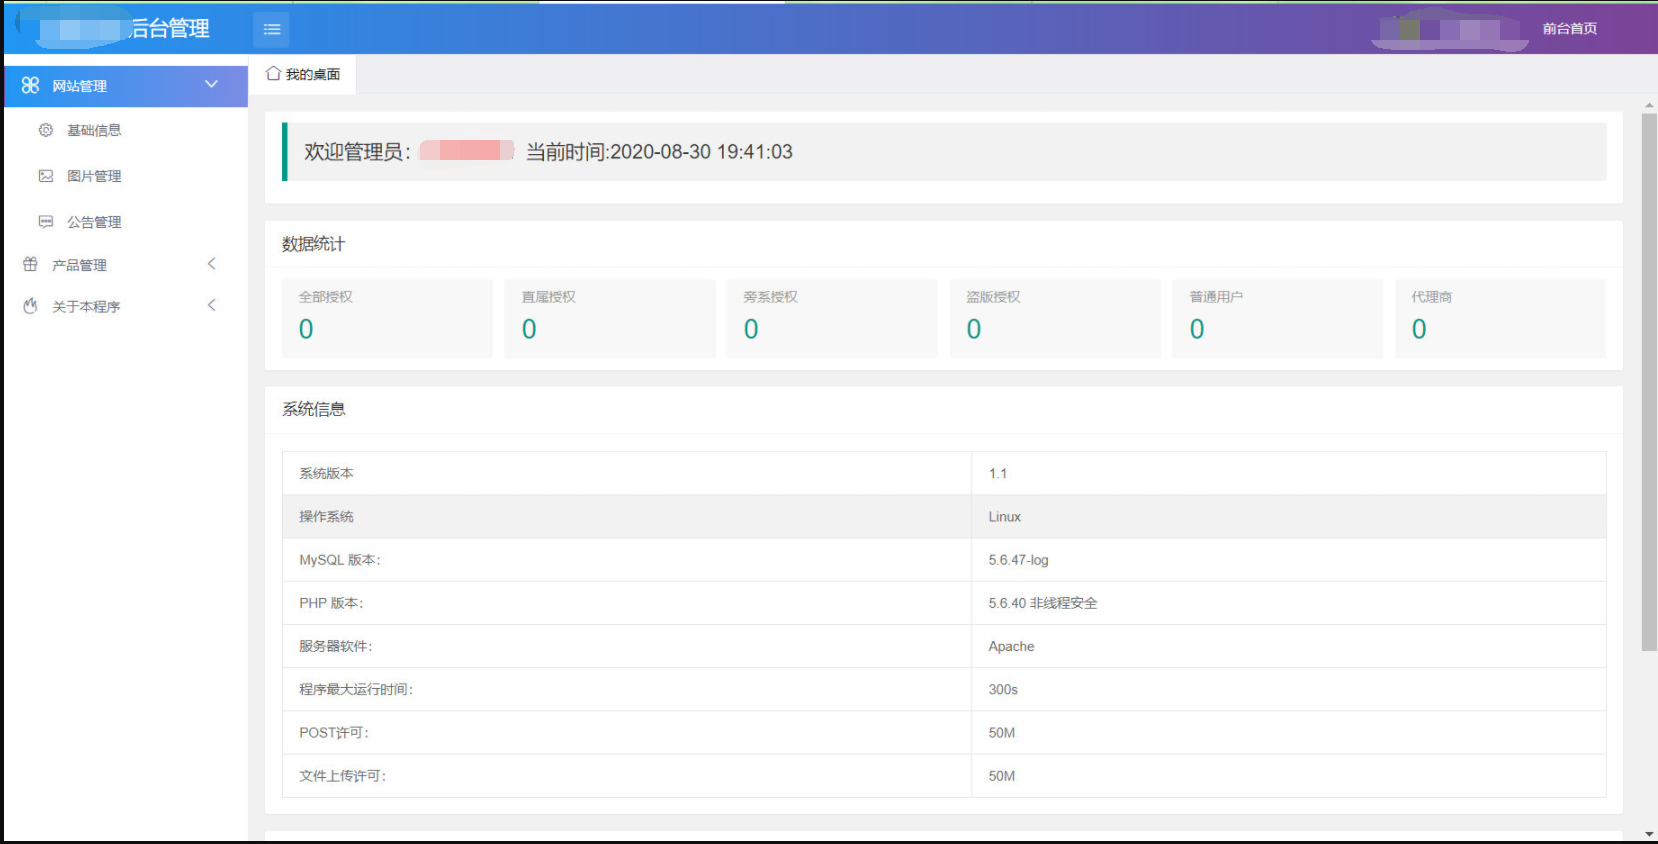Click the hamburger menu toggle icon
This screenshot has width=1658, height=844.
(271, 29)
